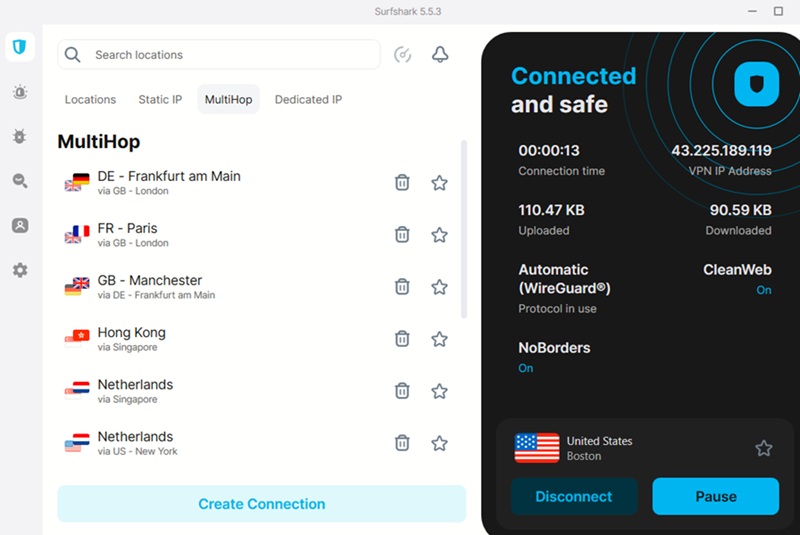Open the VPN shield sidebar icon
Screen dimensions: 800x535
pyautogui.click(x=20, y=47)
